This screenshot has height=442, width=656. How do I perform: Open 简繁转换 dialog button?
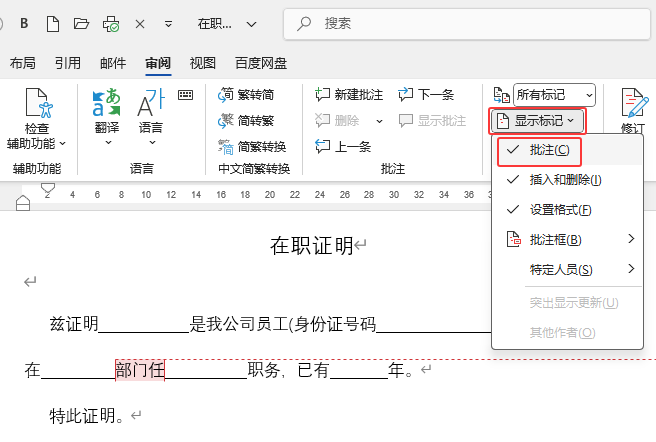pos(252,146)
